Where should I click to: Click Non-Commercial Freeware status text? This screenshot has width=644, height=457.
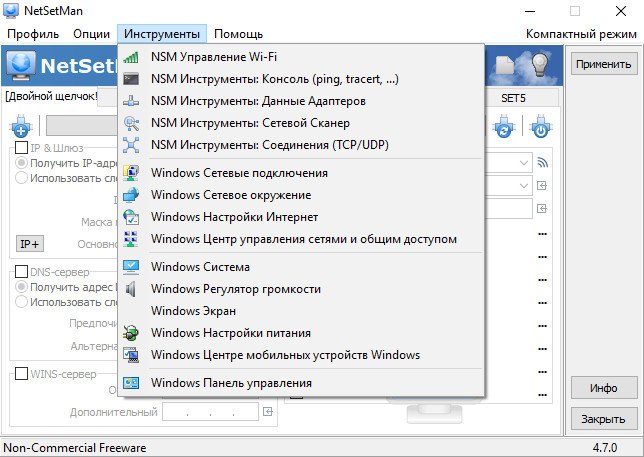tap(75, 448)
